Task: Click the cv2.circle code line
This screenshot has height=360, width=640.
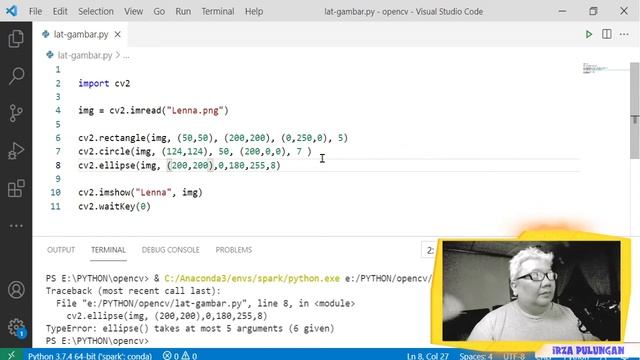Action: pyautogui.click(x=195, y=151)
